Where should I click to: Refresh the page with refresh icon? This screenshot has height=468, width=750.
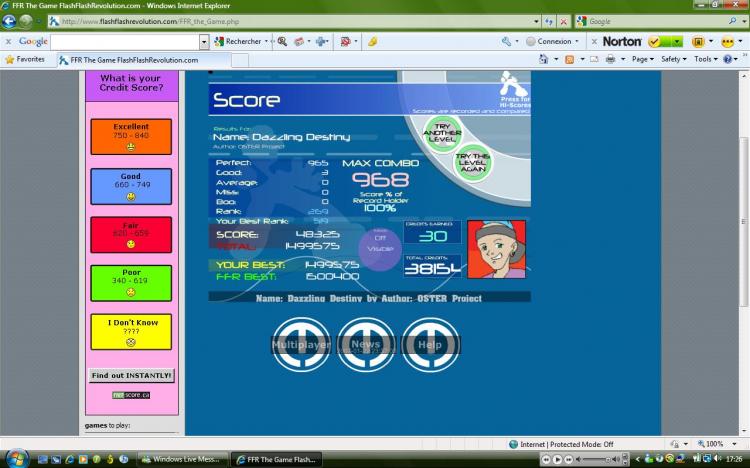549,22
